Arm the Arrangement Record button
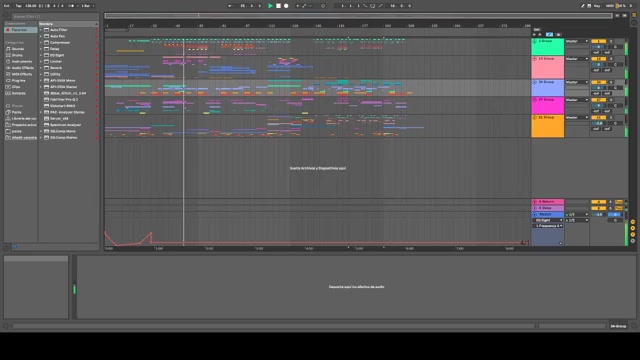Image resolution: width=640 pixels, height=360 pixels. pyautogui.click(x=286, y=6)
